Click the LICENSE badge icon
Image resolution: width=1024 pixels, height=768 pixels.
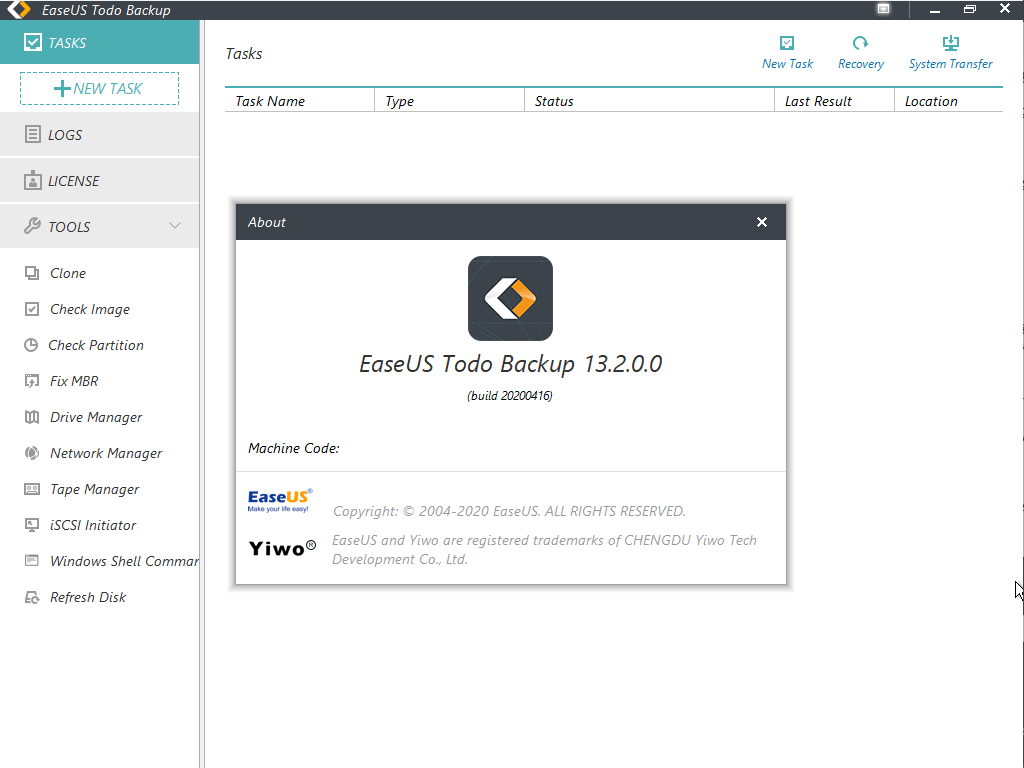[x=32, y=180]
